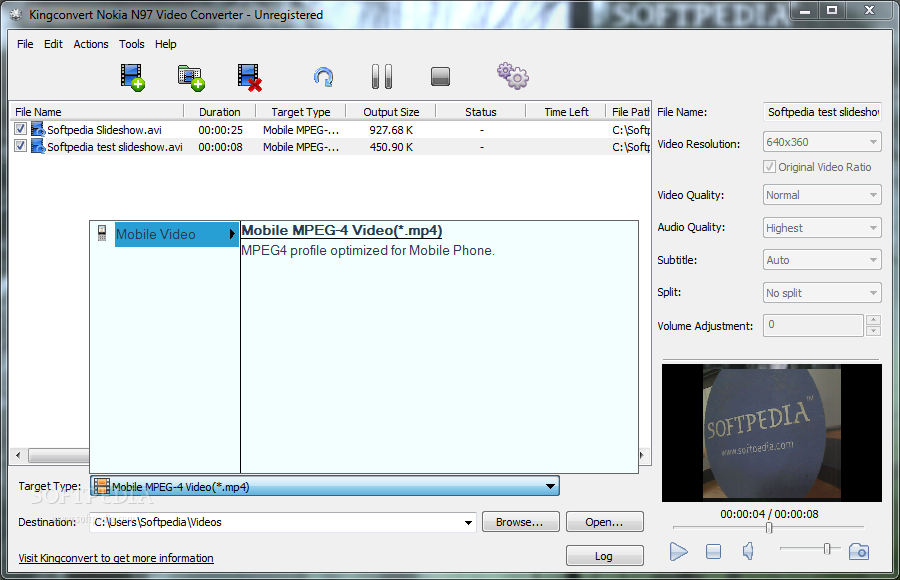Click the Convert (blue arrow) toolbar icon
900x580 pixels.
click(x=324, y=77)
